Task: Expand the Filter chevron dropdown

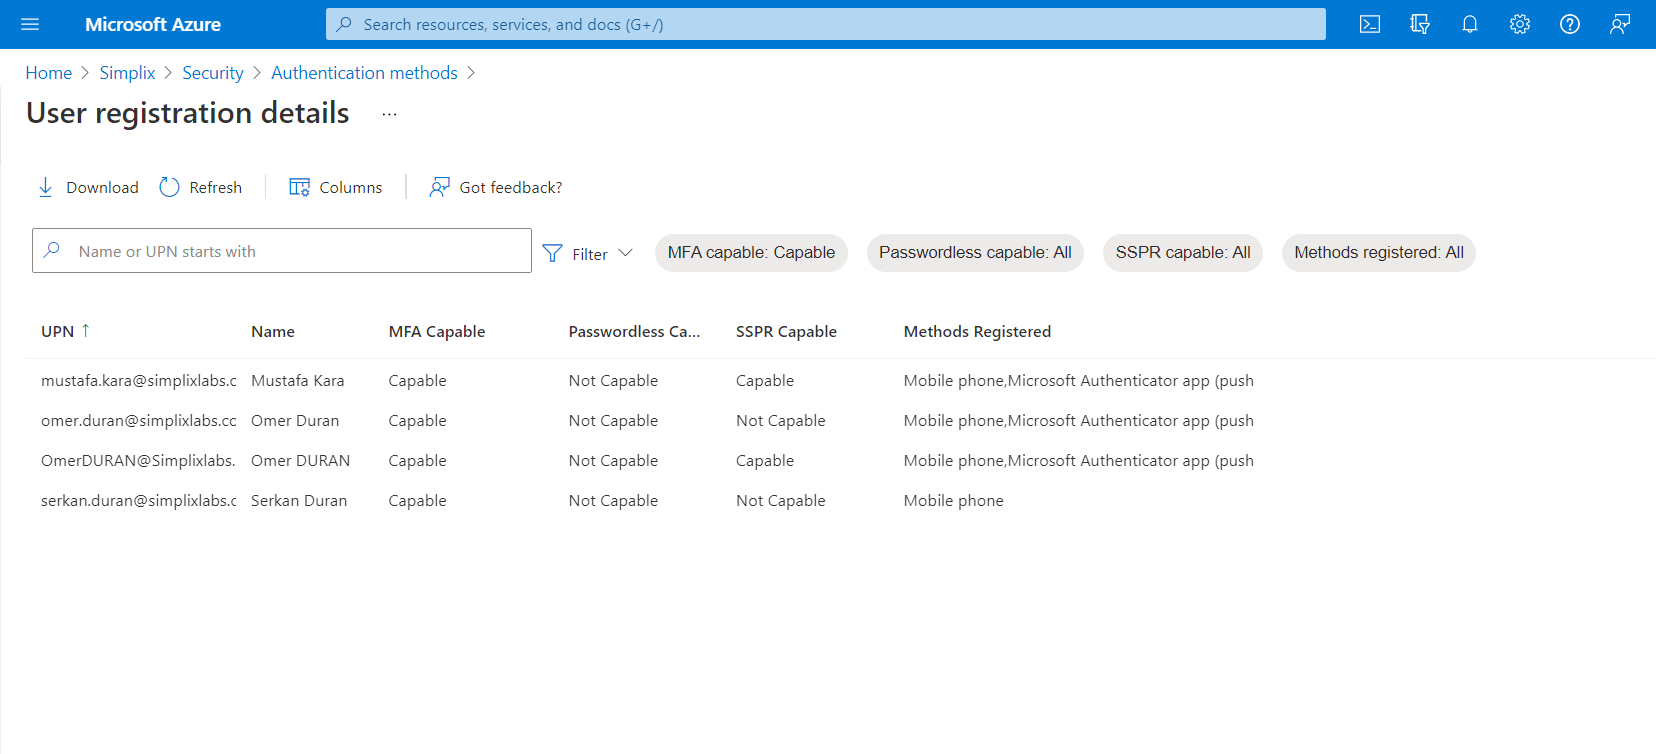Action: [626, 253]
